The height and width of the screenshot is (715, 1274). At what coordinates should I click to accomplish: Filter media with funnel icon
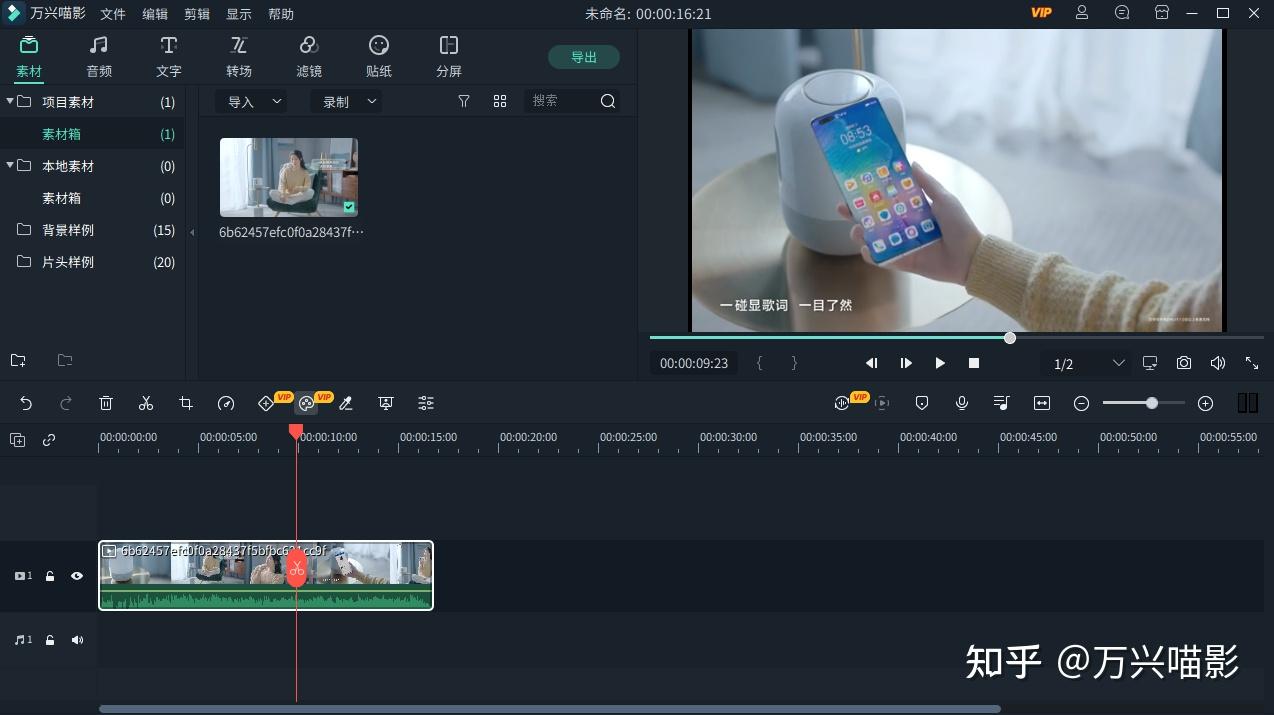[464, 101]
